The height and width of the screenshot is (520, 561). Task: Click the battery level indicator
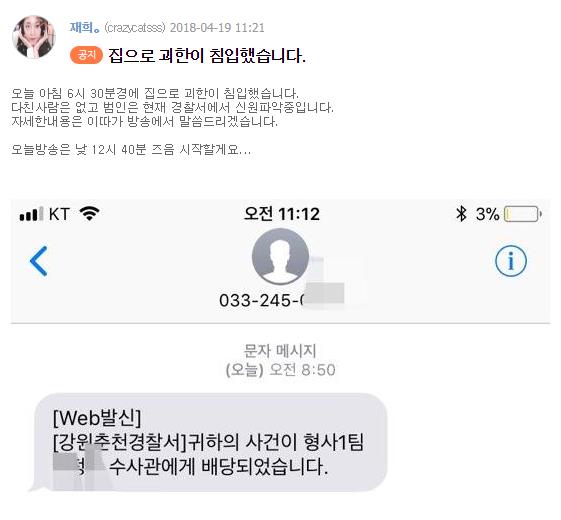523,214
